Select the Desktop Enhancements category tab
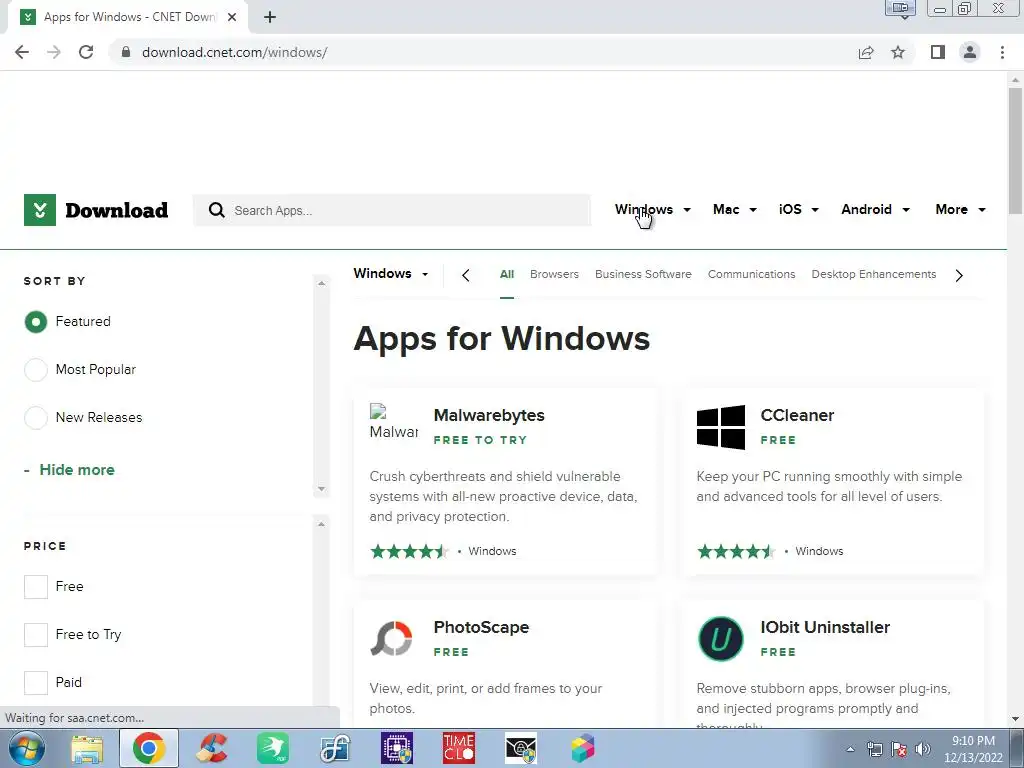 [x=874, y=274]
